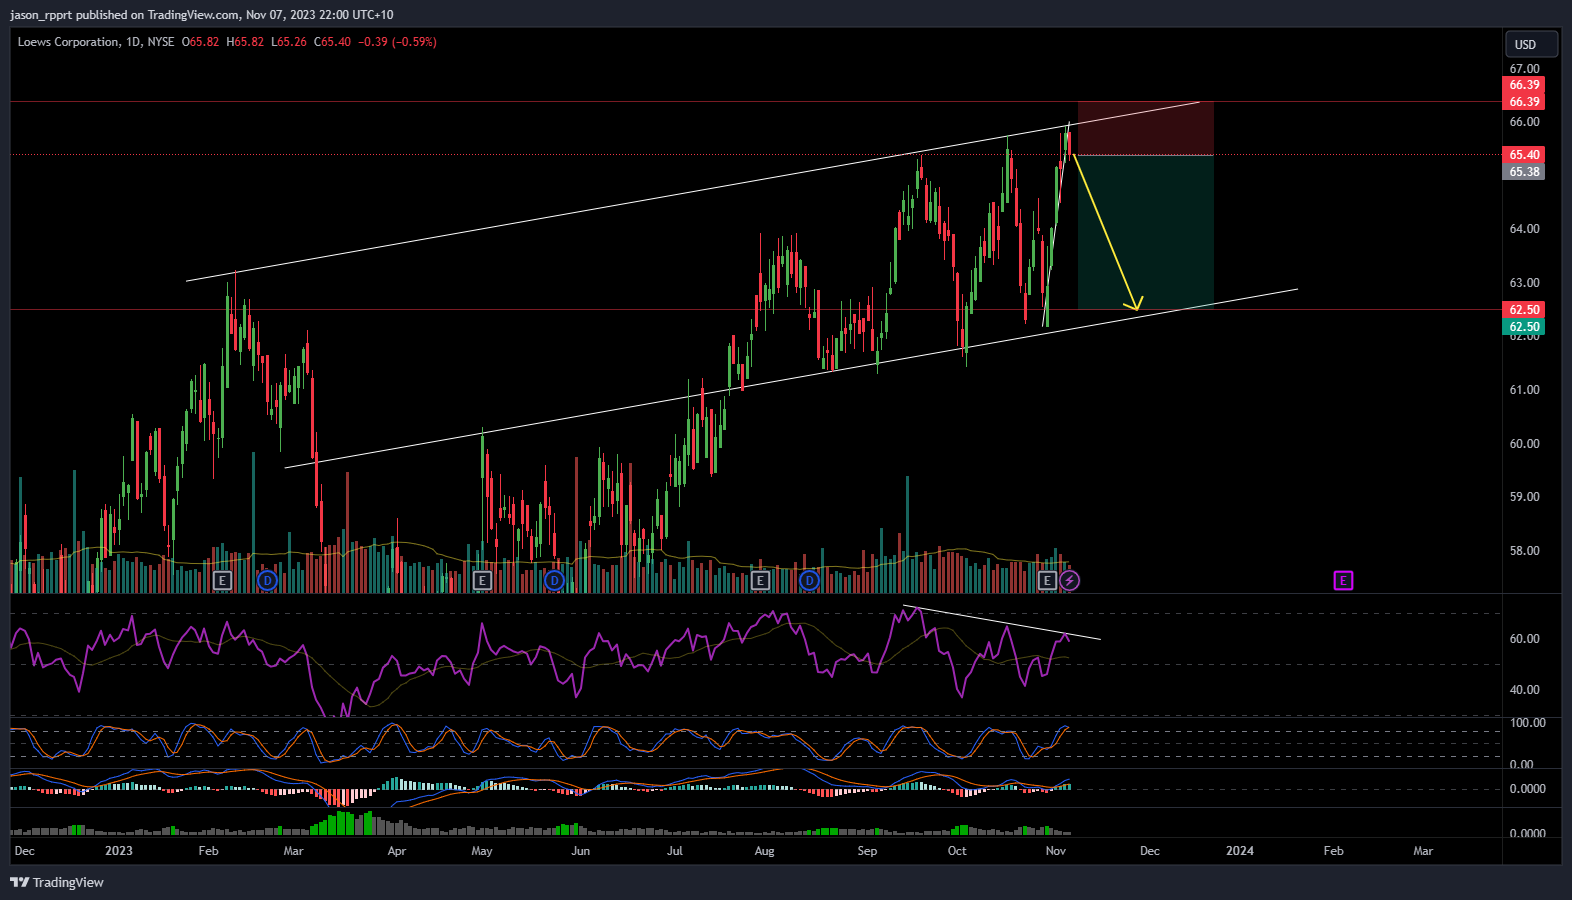Select the dividend D marker in mid-August
The height and width of the screenshot is (900, 1572).
pos(809,580)
